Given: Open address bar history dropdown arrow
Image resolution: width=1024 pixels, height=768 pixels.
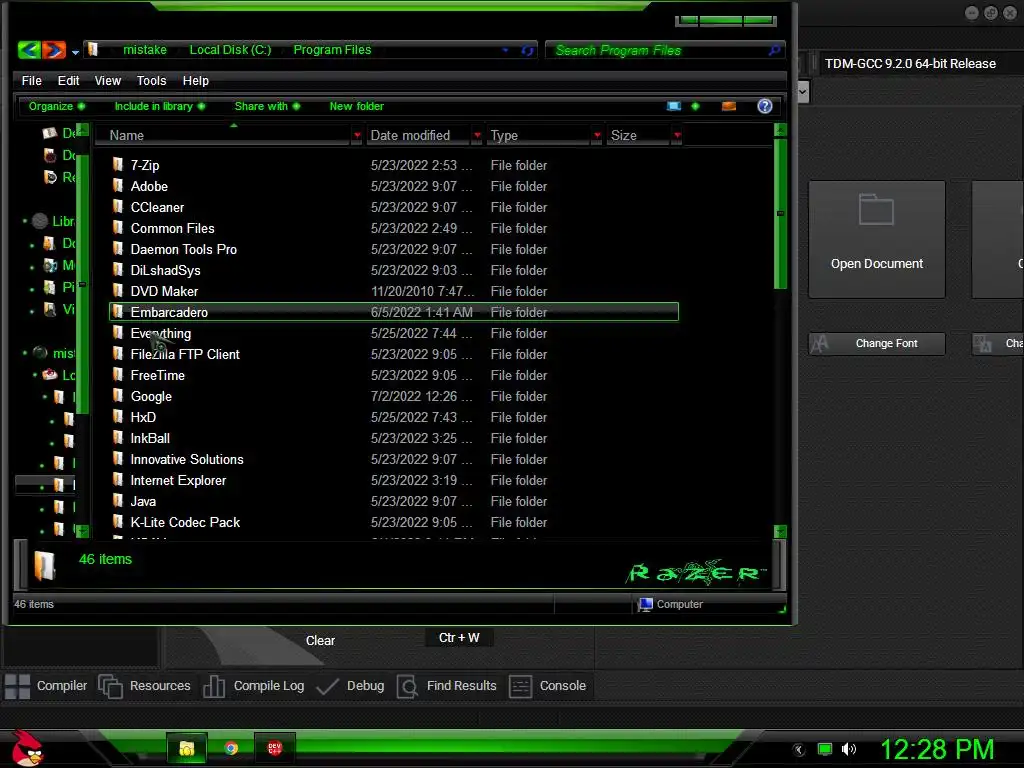Looking at the screenshot, I should click(x=505, y=50).
